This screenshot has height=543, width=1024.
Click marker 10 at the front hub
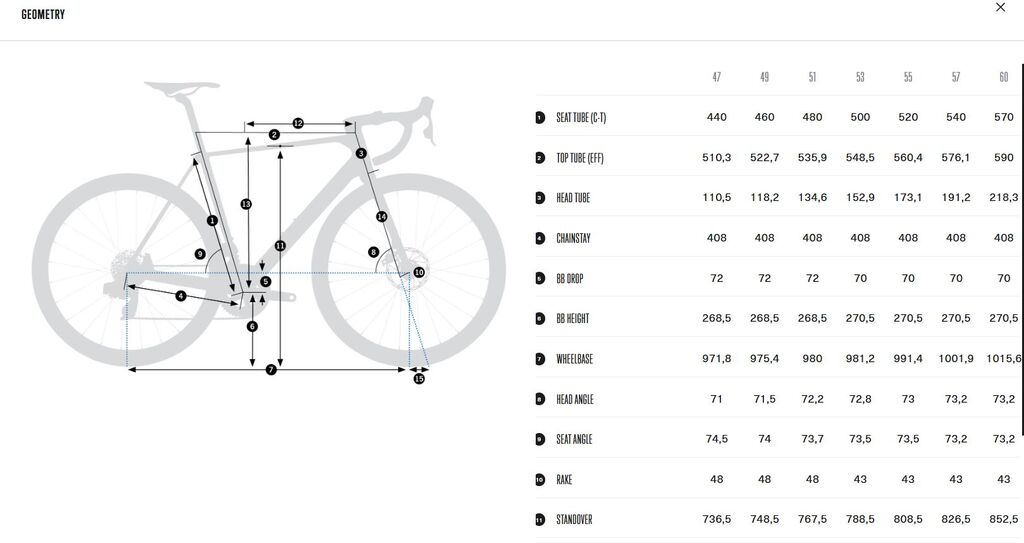pos(419,272)
